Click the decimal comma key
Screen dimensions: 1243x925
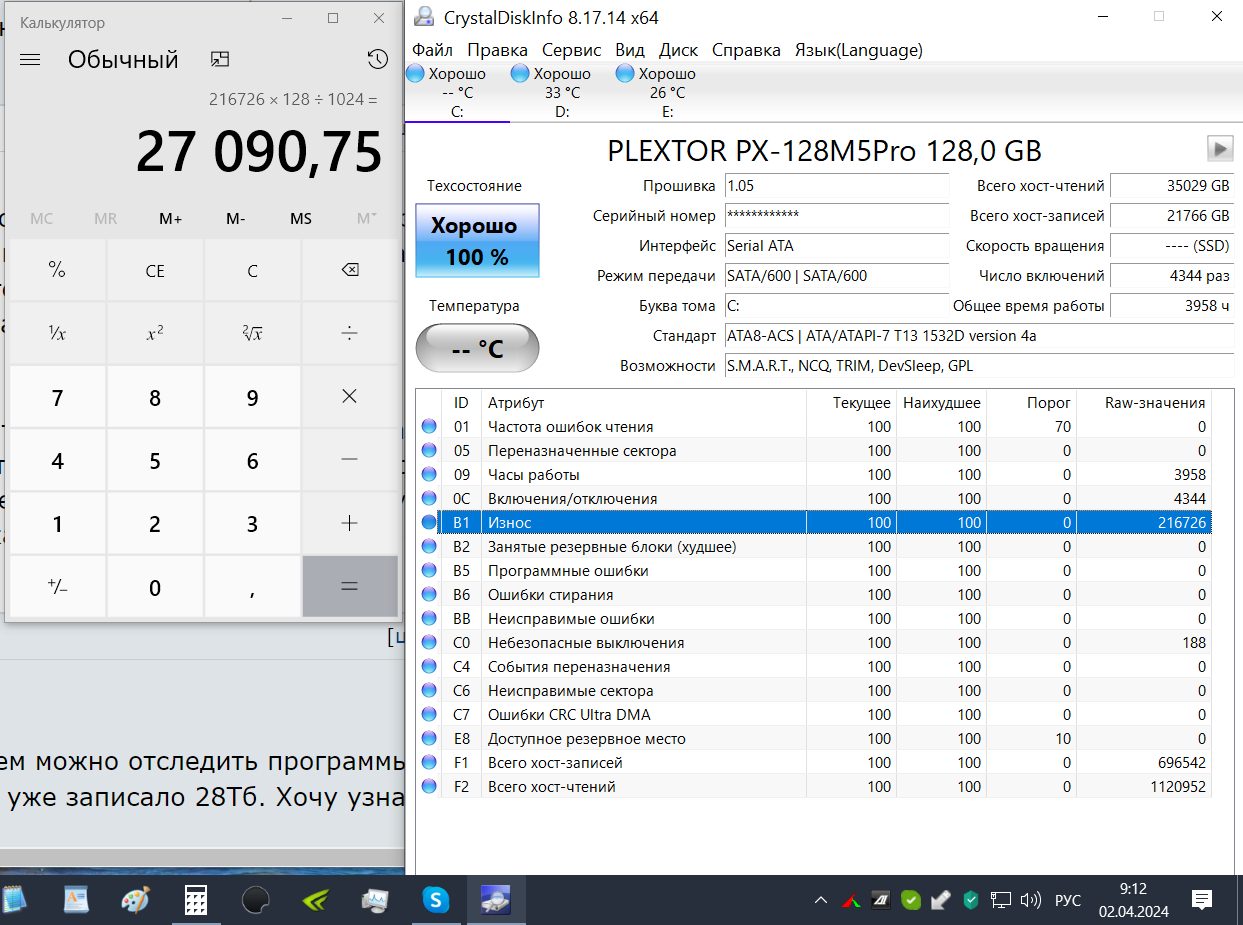(x=252, y=587)
